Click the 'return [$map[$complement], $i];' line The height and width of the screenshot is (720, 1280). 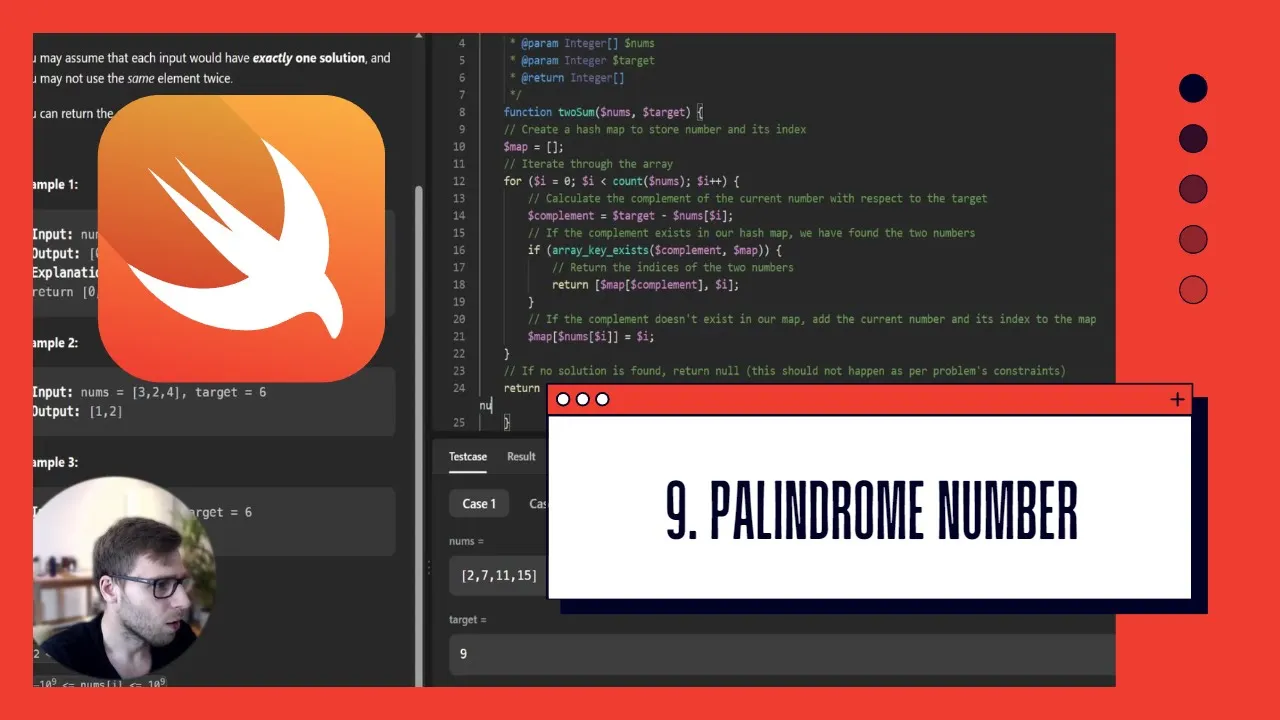point(645,284)
